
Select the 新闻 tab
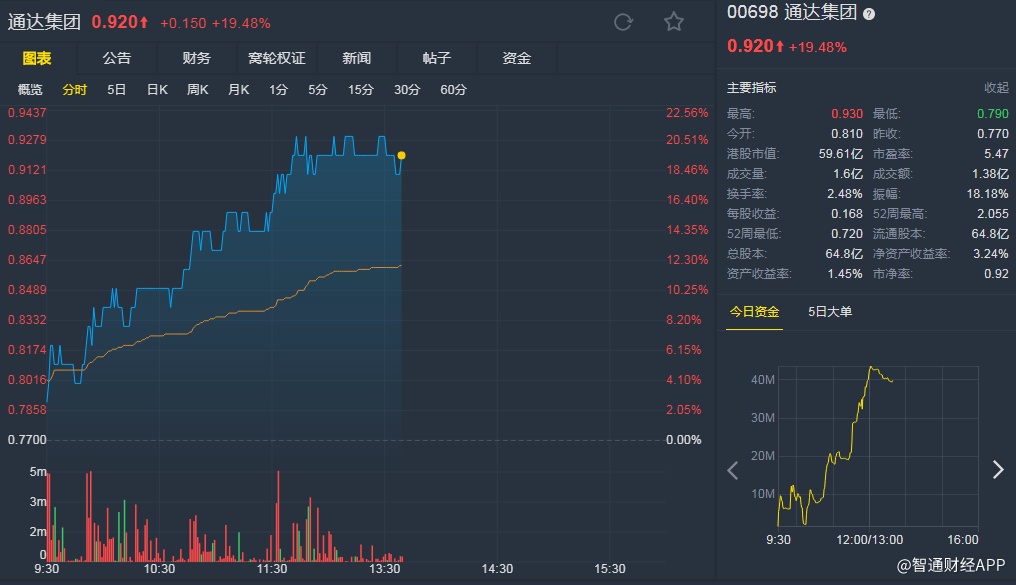click(357, 59)
